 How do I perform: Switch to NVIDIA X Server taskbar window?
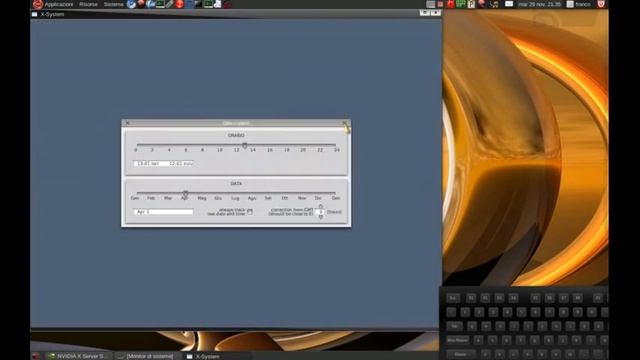click(x=78, y=356)
